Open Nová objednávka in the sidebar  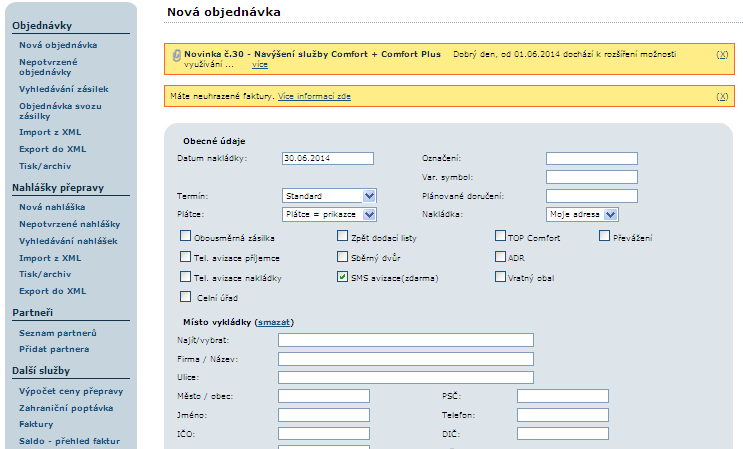[58, 45]
